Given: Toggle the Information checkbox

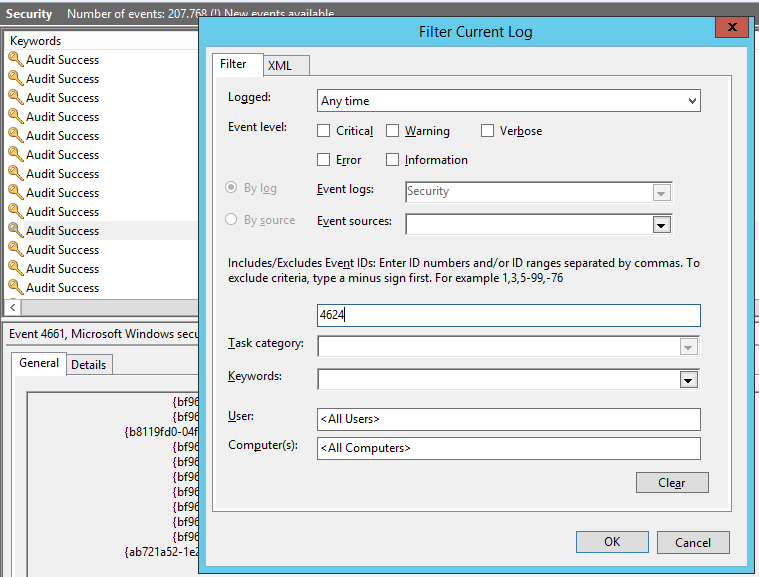Looking at the screenshot, I should coord(393,160).
